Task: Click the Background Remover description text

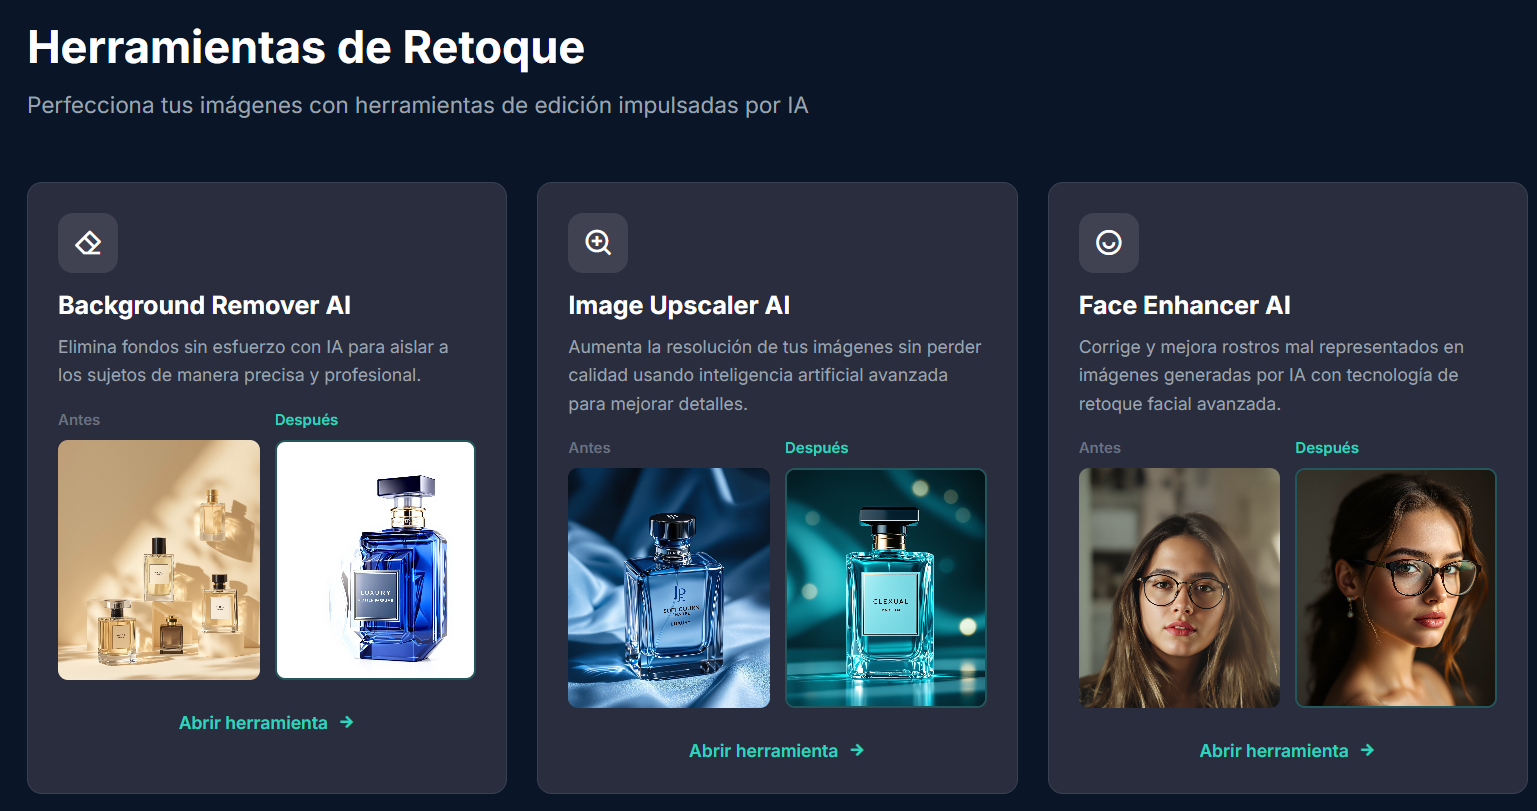Action: [253, 361]
